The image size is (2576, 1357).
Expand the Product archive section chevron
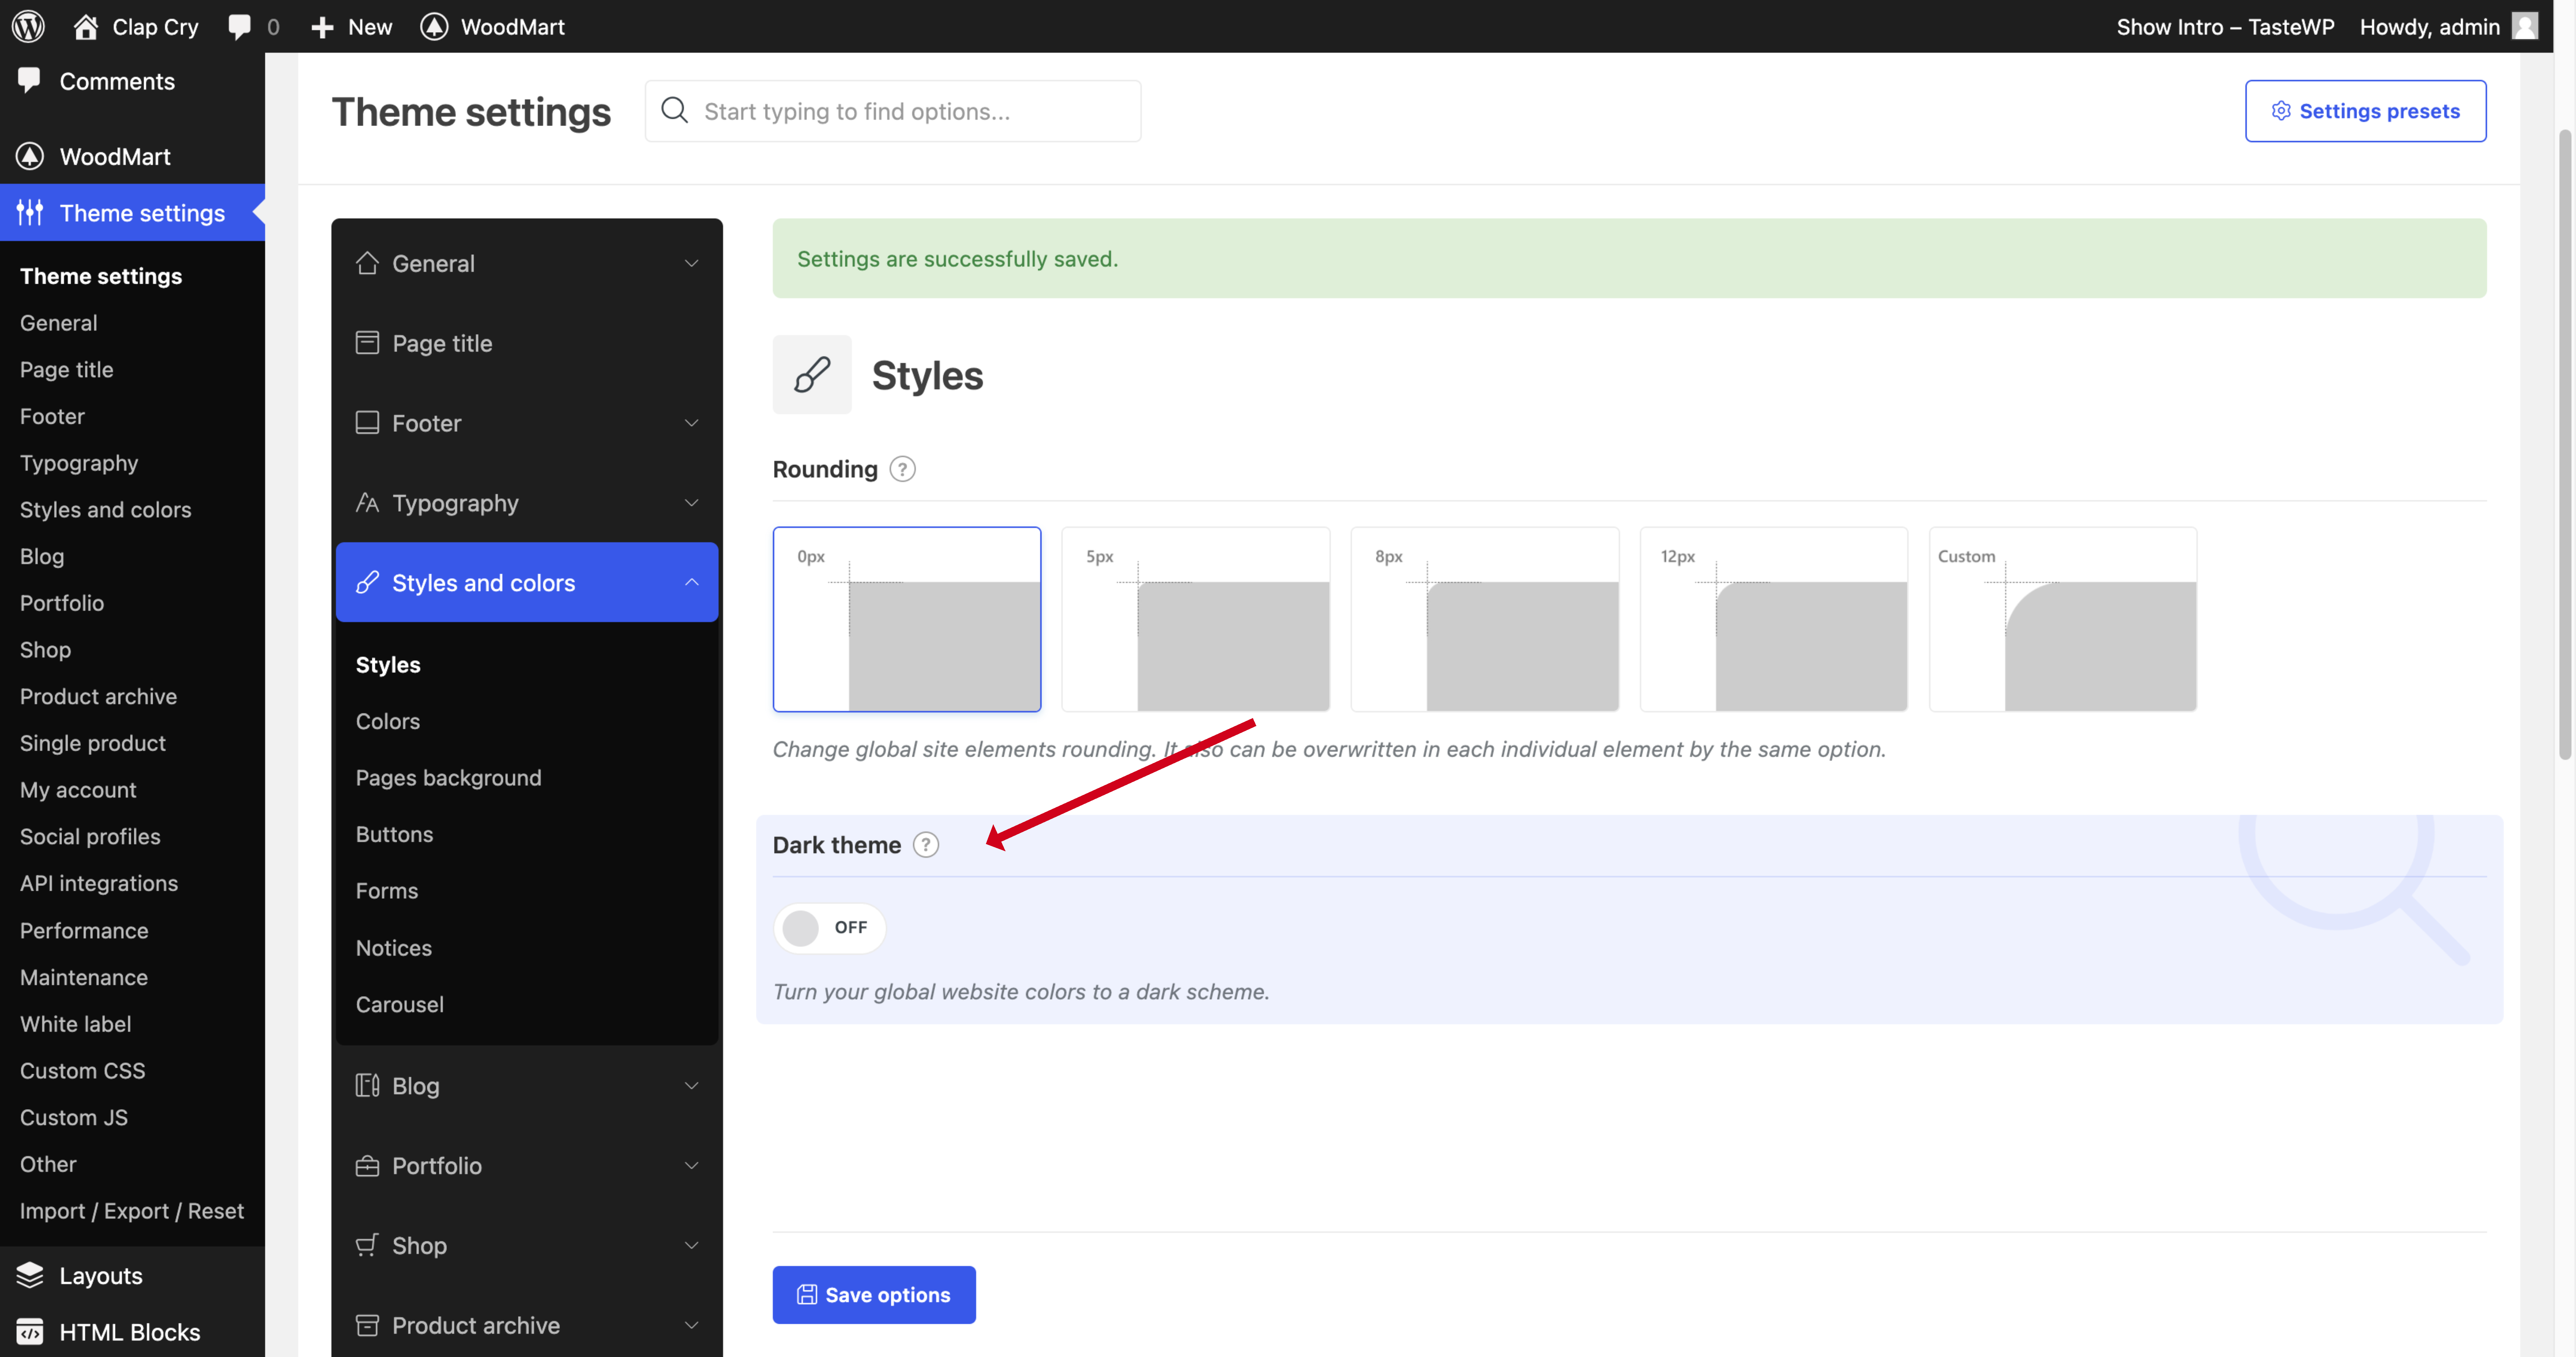(x=691, y=1325)
